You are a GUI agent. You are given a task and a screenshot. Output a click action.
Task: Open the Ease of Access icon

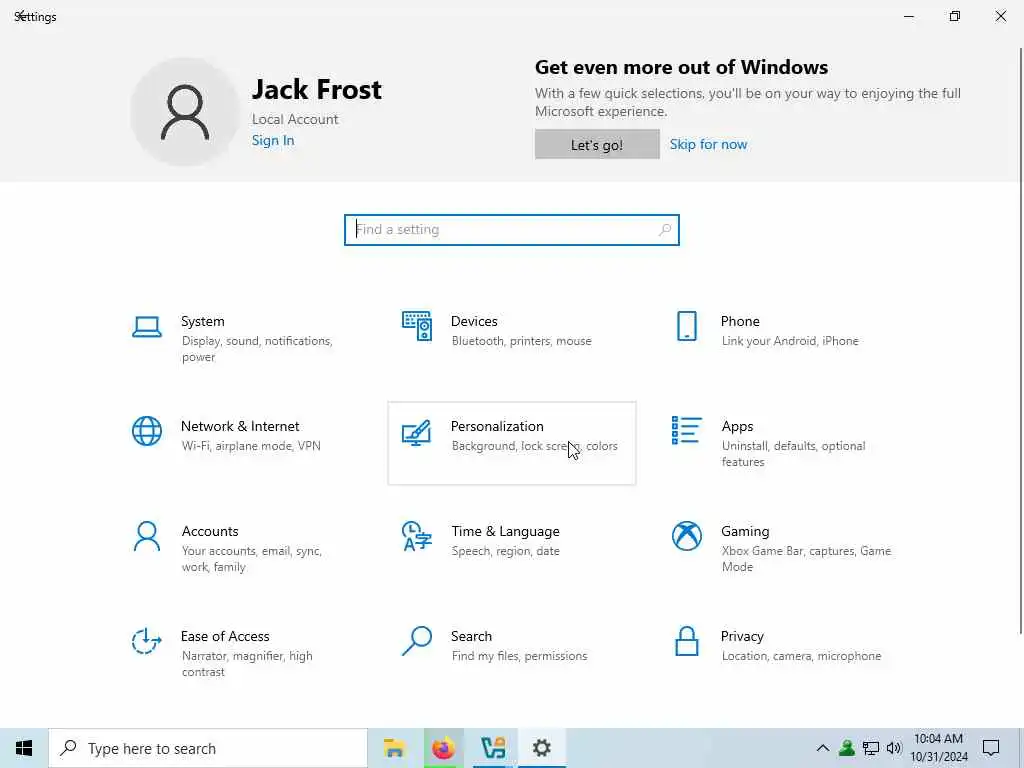pos(147,641)
